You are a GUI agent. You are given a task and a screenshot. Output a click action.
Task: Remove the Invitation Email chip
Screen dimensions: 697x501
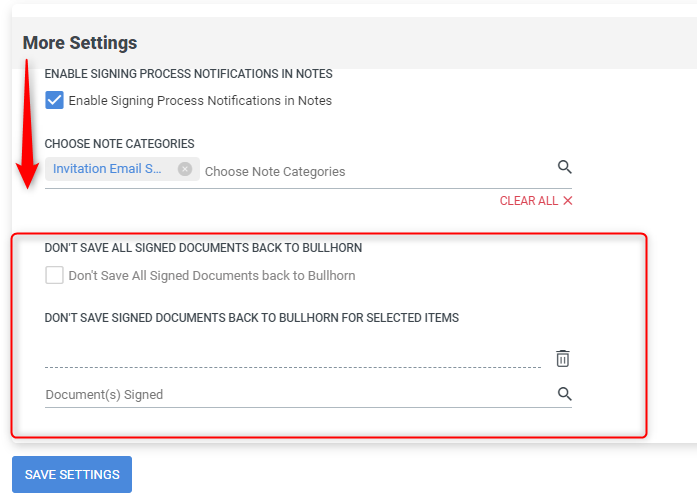184,169
